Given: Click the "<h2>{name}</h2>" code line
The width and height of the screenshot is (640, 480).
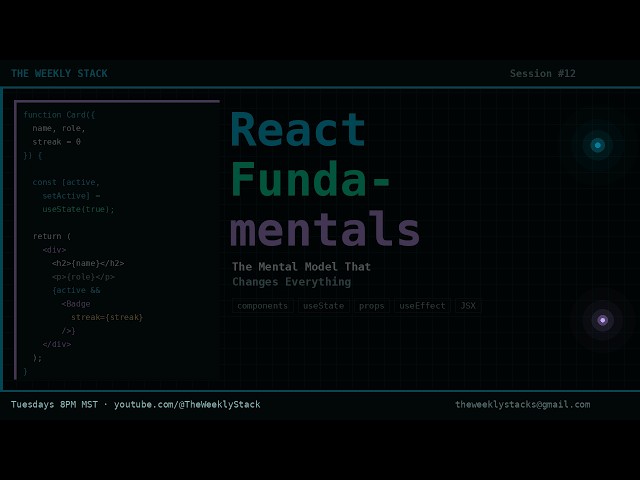Looking at the screenshot, I should (x=88, y=263).
